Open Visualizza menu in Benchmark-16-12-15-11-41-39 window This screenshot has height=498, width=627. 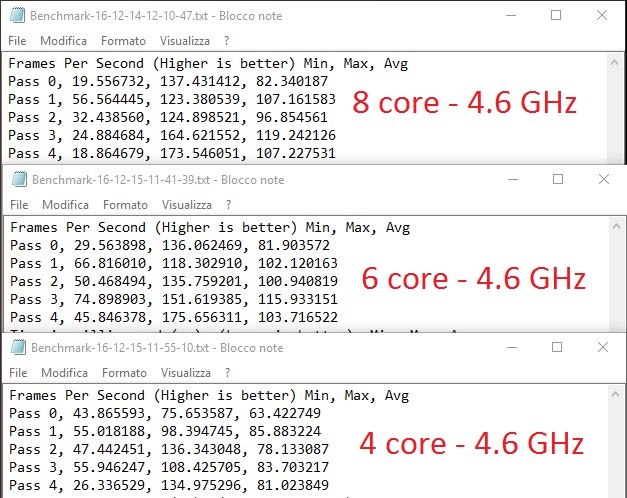click(187, 205)
